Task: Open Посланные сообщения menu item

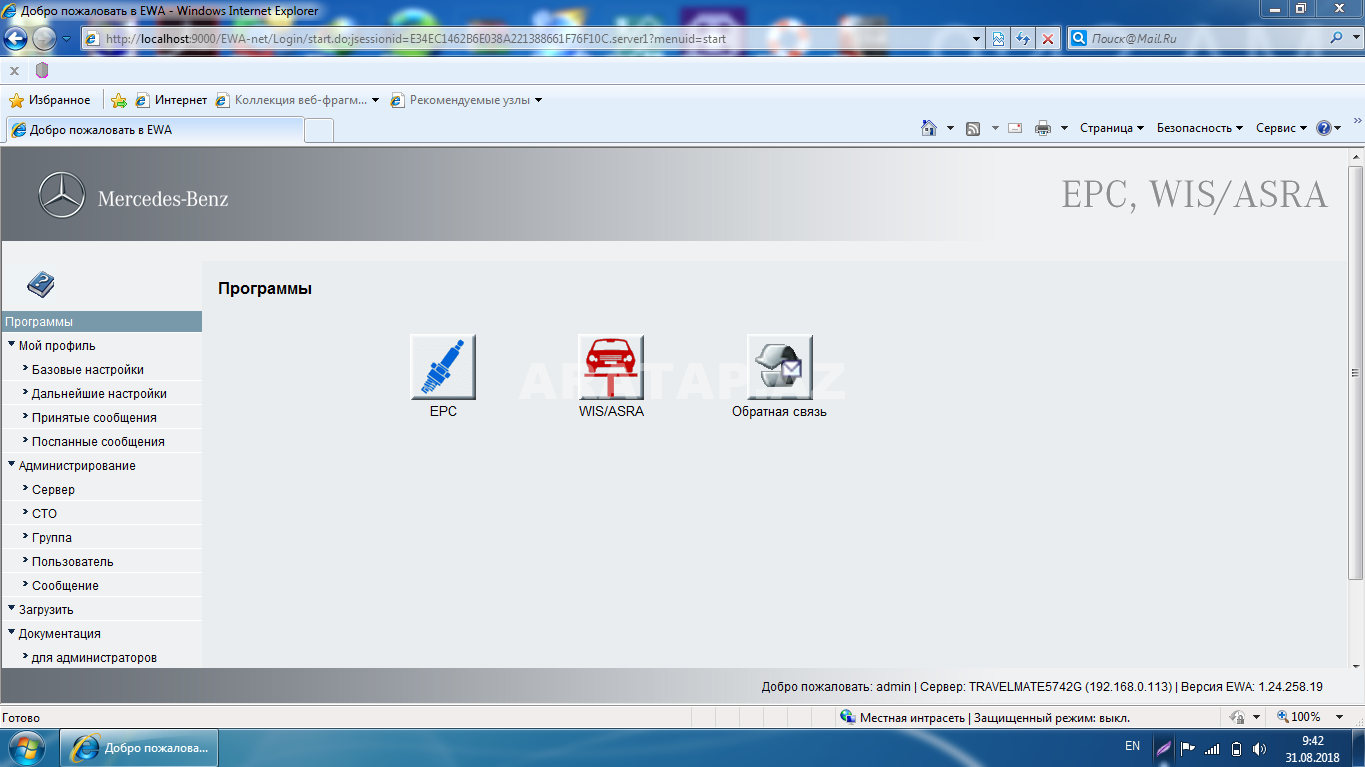Action: coord(98,442)
